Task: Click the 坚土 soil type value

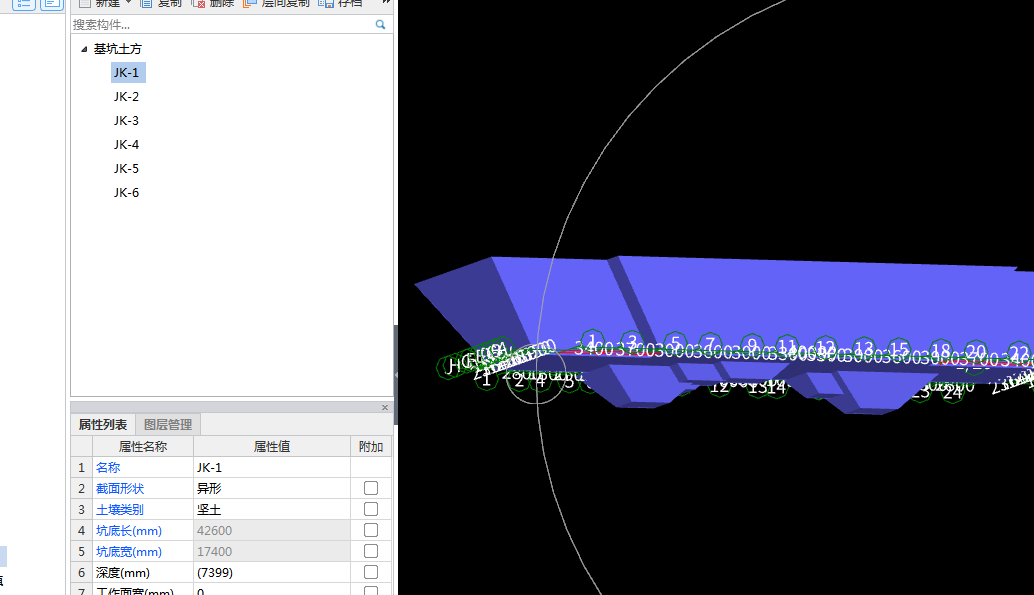Action: [x=272, y=510]
